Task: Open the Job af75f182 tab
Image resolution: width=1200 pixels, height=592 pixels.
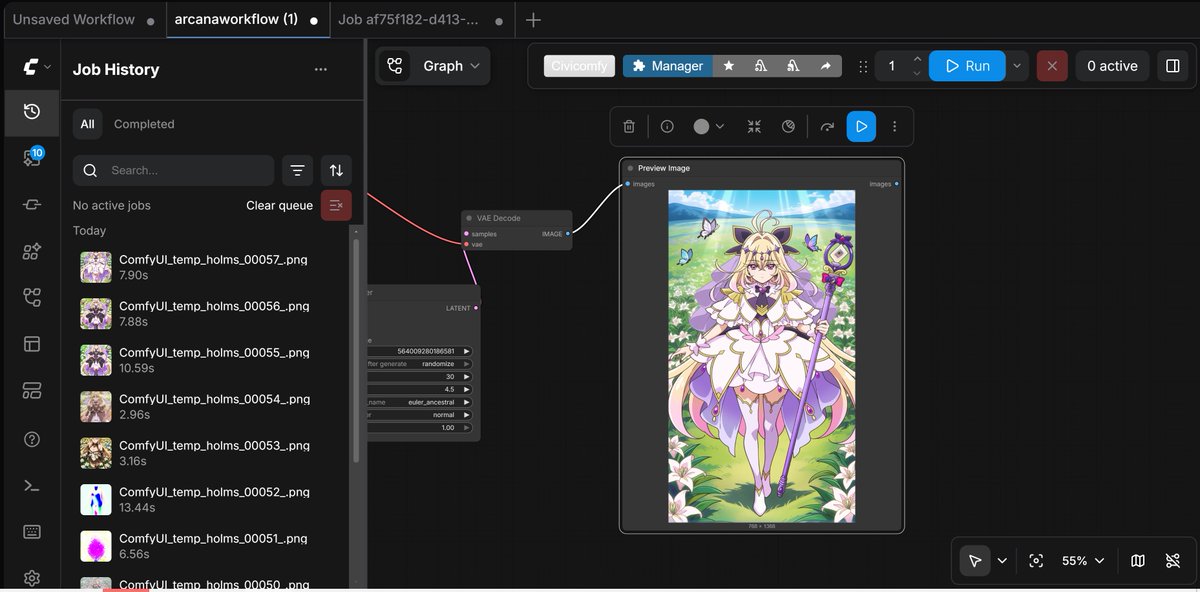Action: [x=423, y=20]
